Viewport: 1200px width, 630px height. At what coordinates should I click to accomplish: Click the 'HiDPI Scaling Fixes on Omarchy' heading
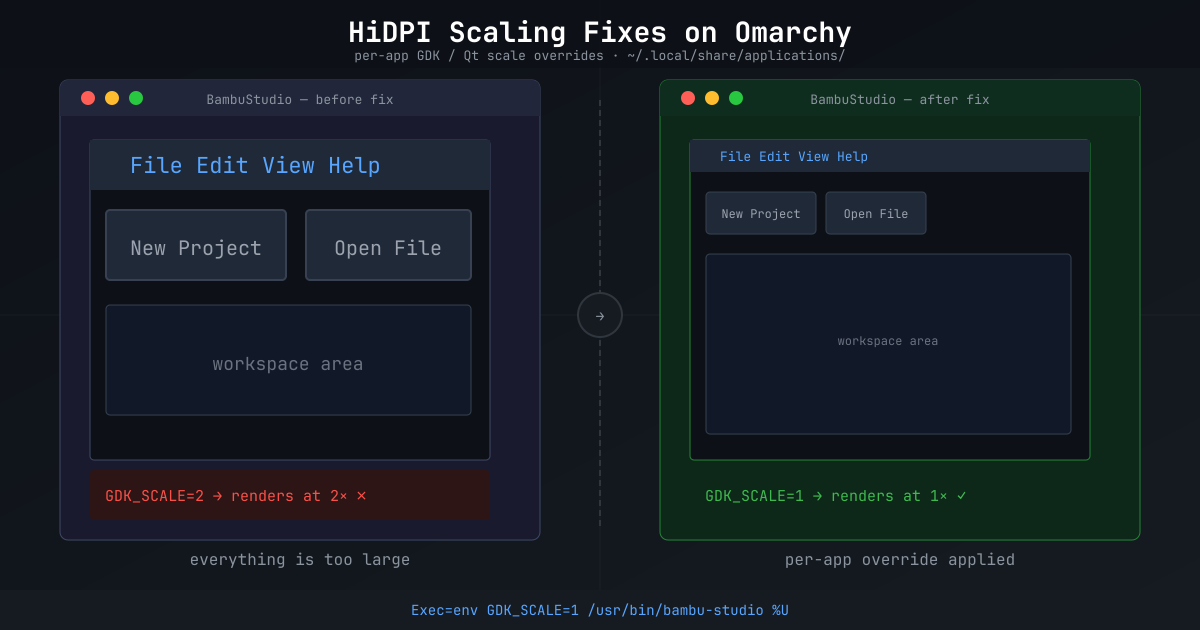[x=600, y=31]
